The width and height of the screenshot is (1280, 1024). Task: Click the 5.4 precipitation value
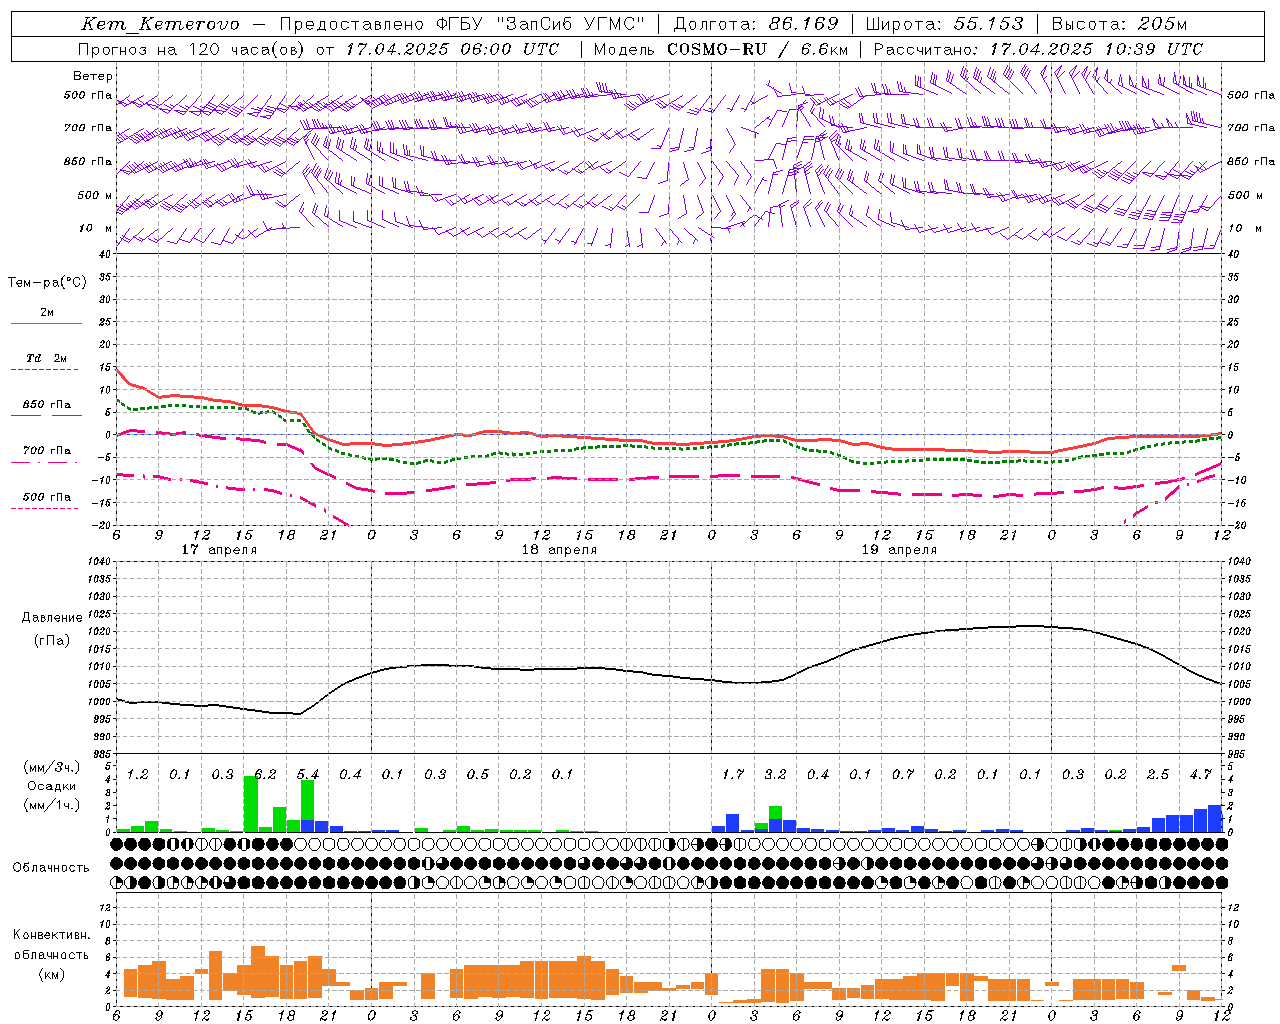click(308, 775)
